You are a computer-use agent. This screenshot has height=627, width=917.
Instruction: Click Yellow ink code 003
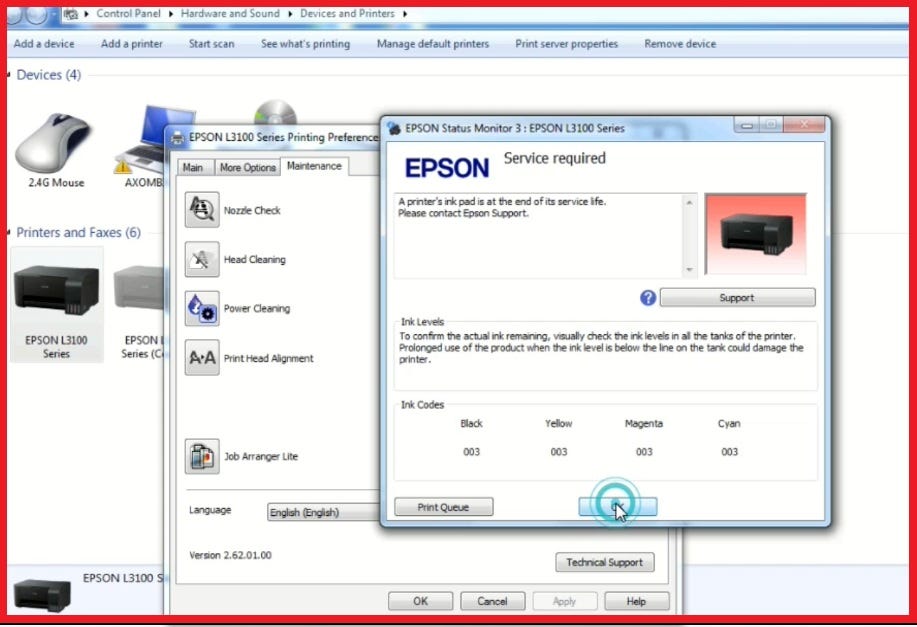[x=559, y=452]
